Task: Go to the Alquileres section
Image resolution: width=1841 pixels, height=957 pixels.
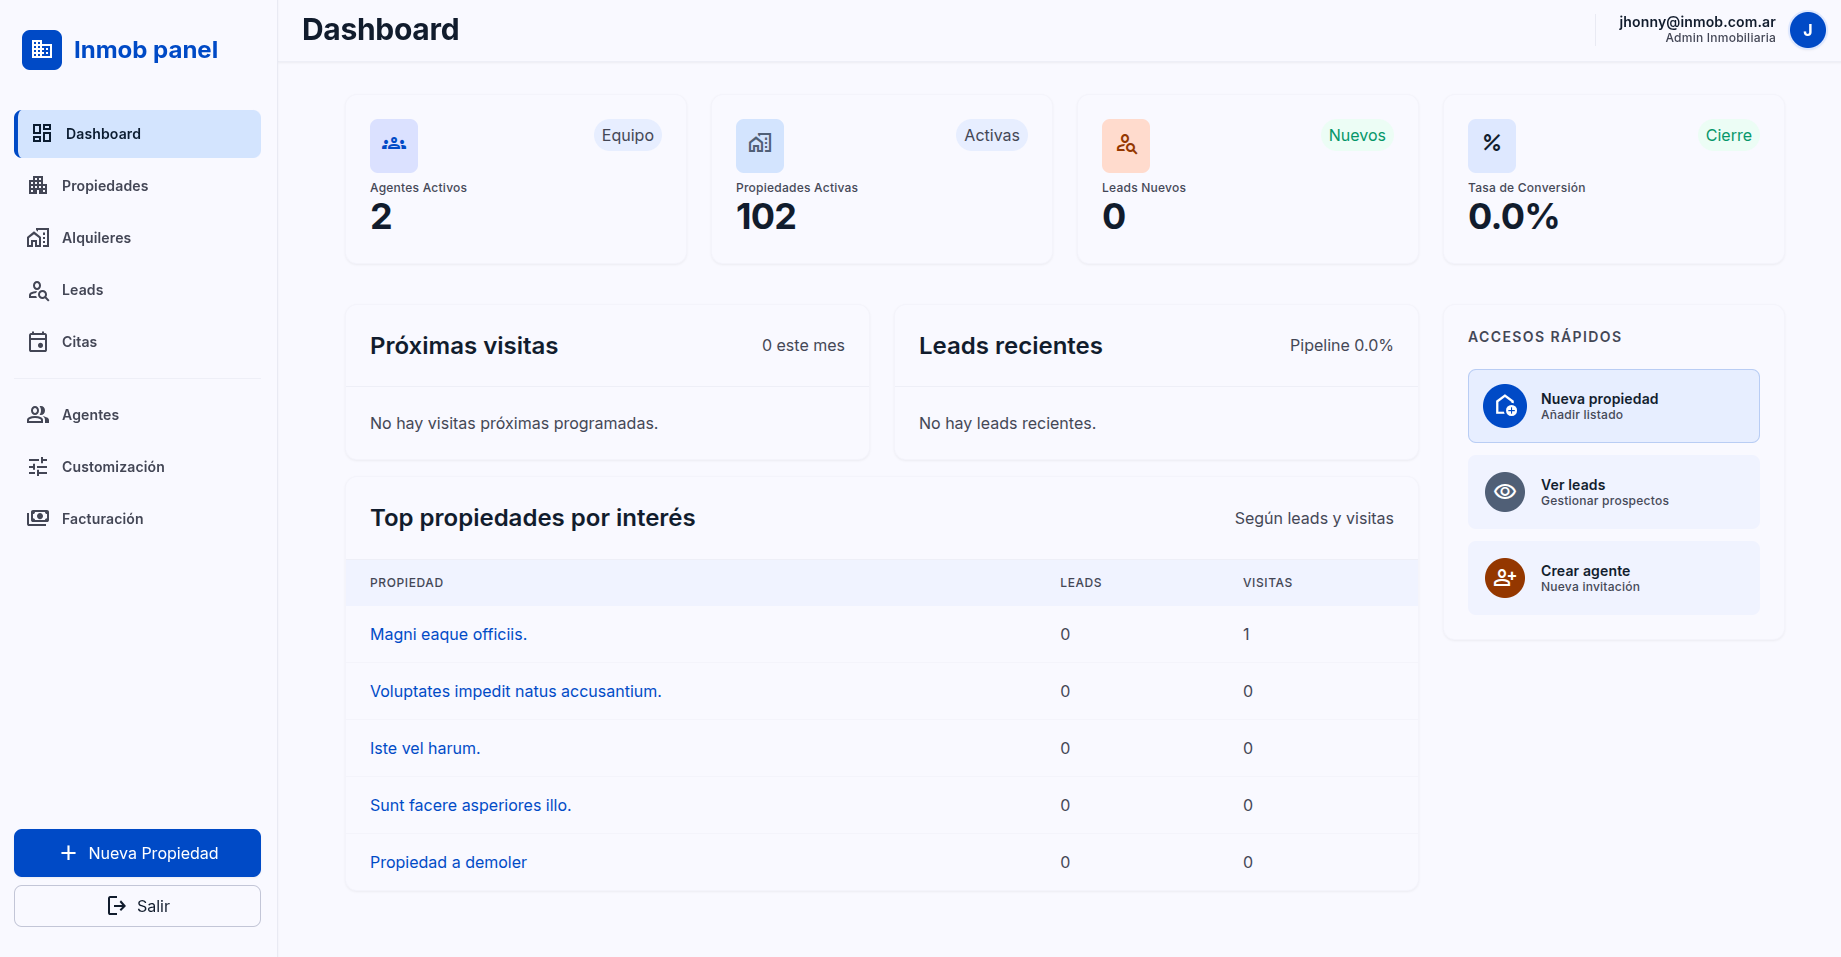Action: pos(138,238)
